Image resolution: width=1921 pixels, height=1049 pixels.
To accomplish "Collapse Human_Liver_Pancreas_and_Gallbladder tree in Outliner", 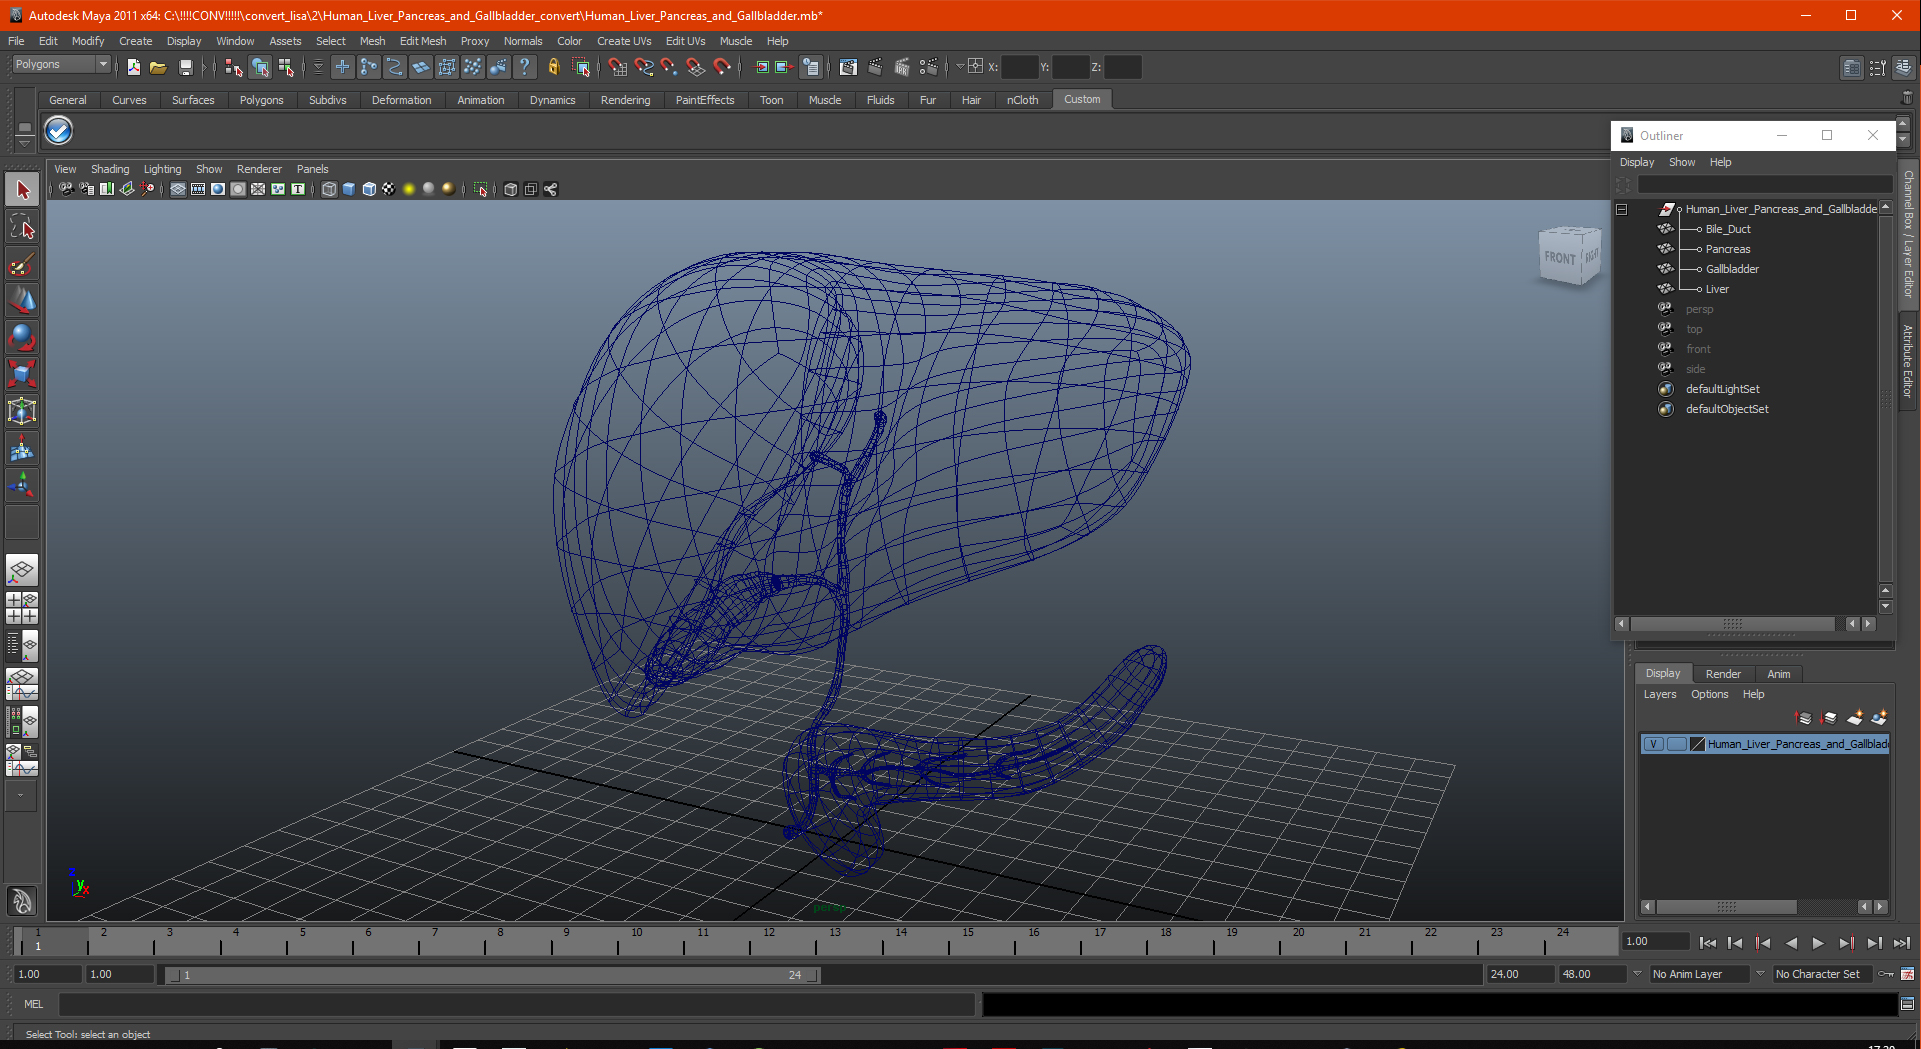I will (x=1622, y=209).
